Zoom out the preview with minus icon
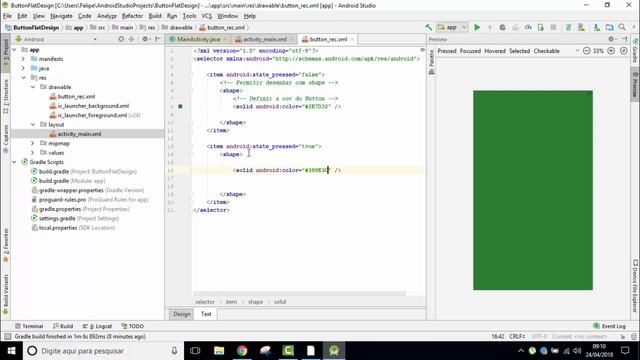 click(x=587, y=51)
